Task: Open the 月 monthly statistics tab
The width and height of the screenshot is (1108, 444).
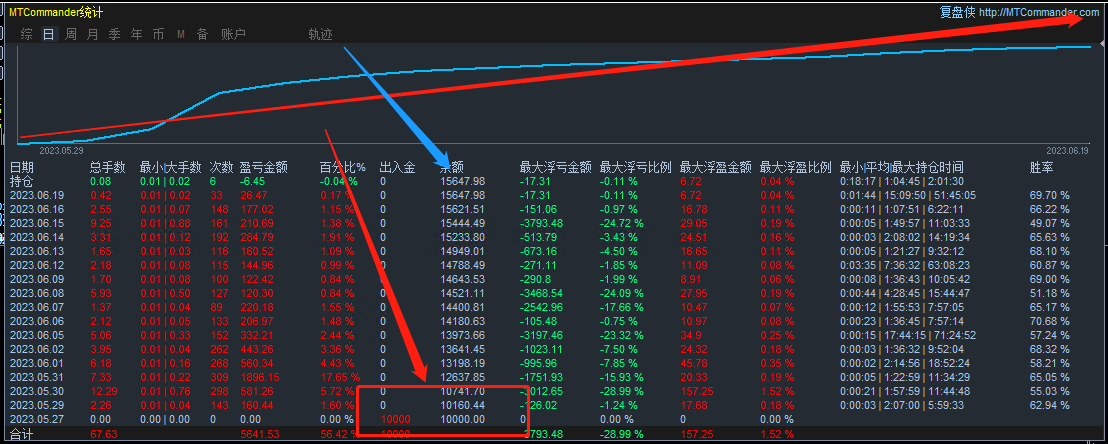Action: coord(93,34)
